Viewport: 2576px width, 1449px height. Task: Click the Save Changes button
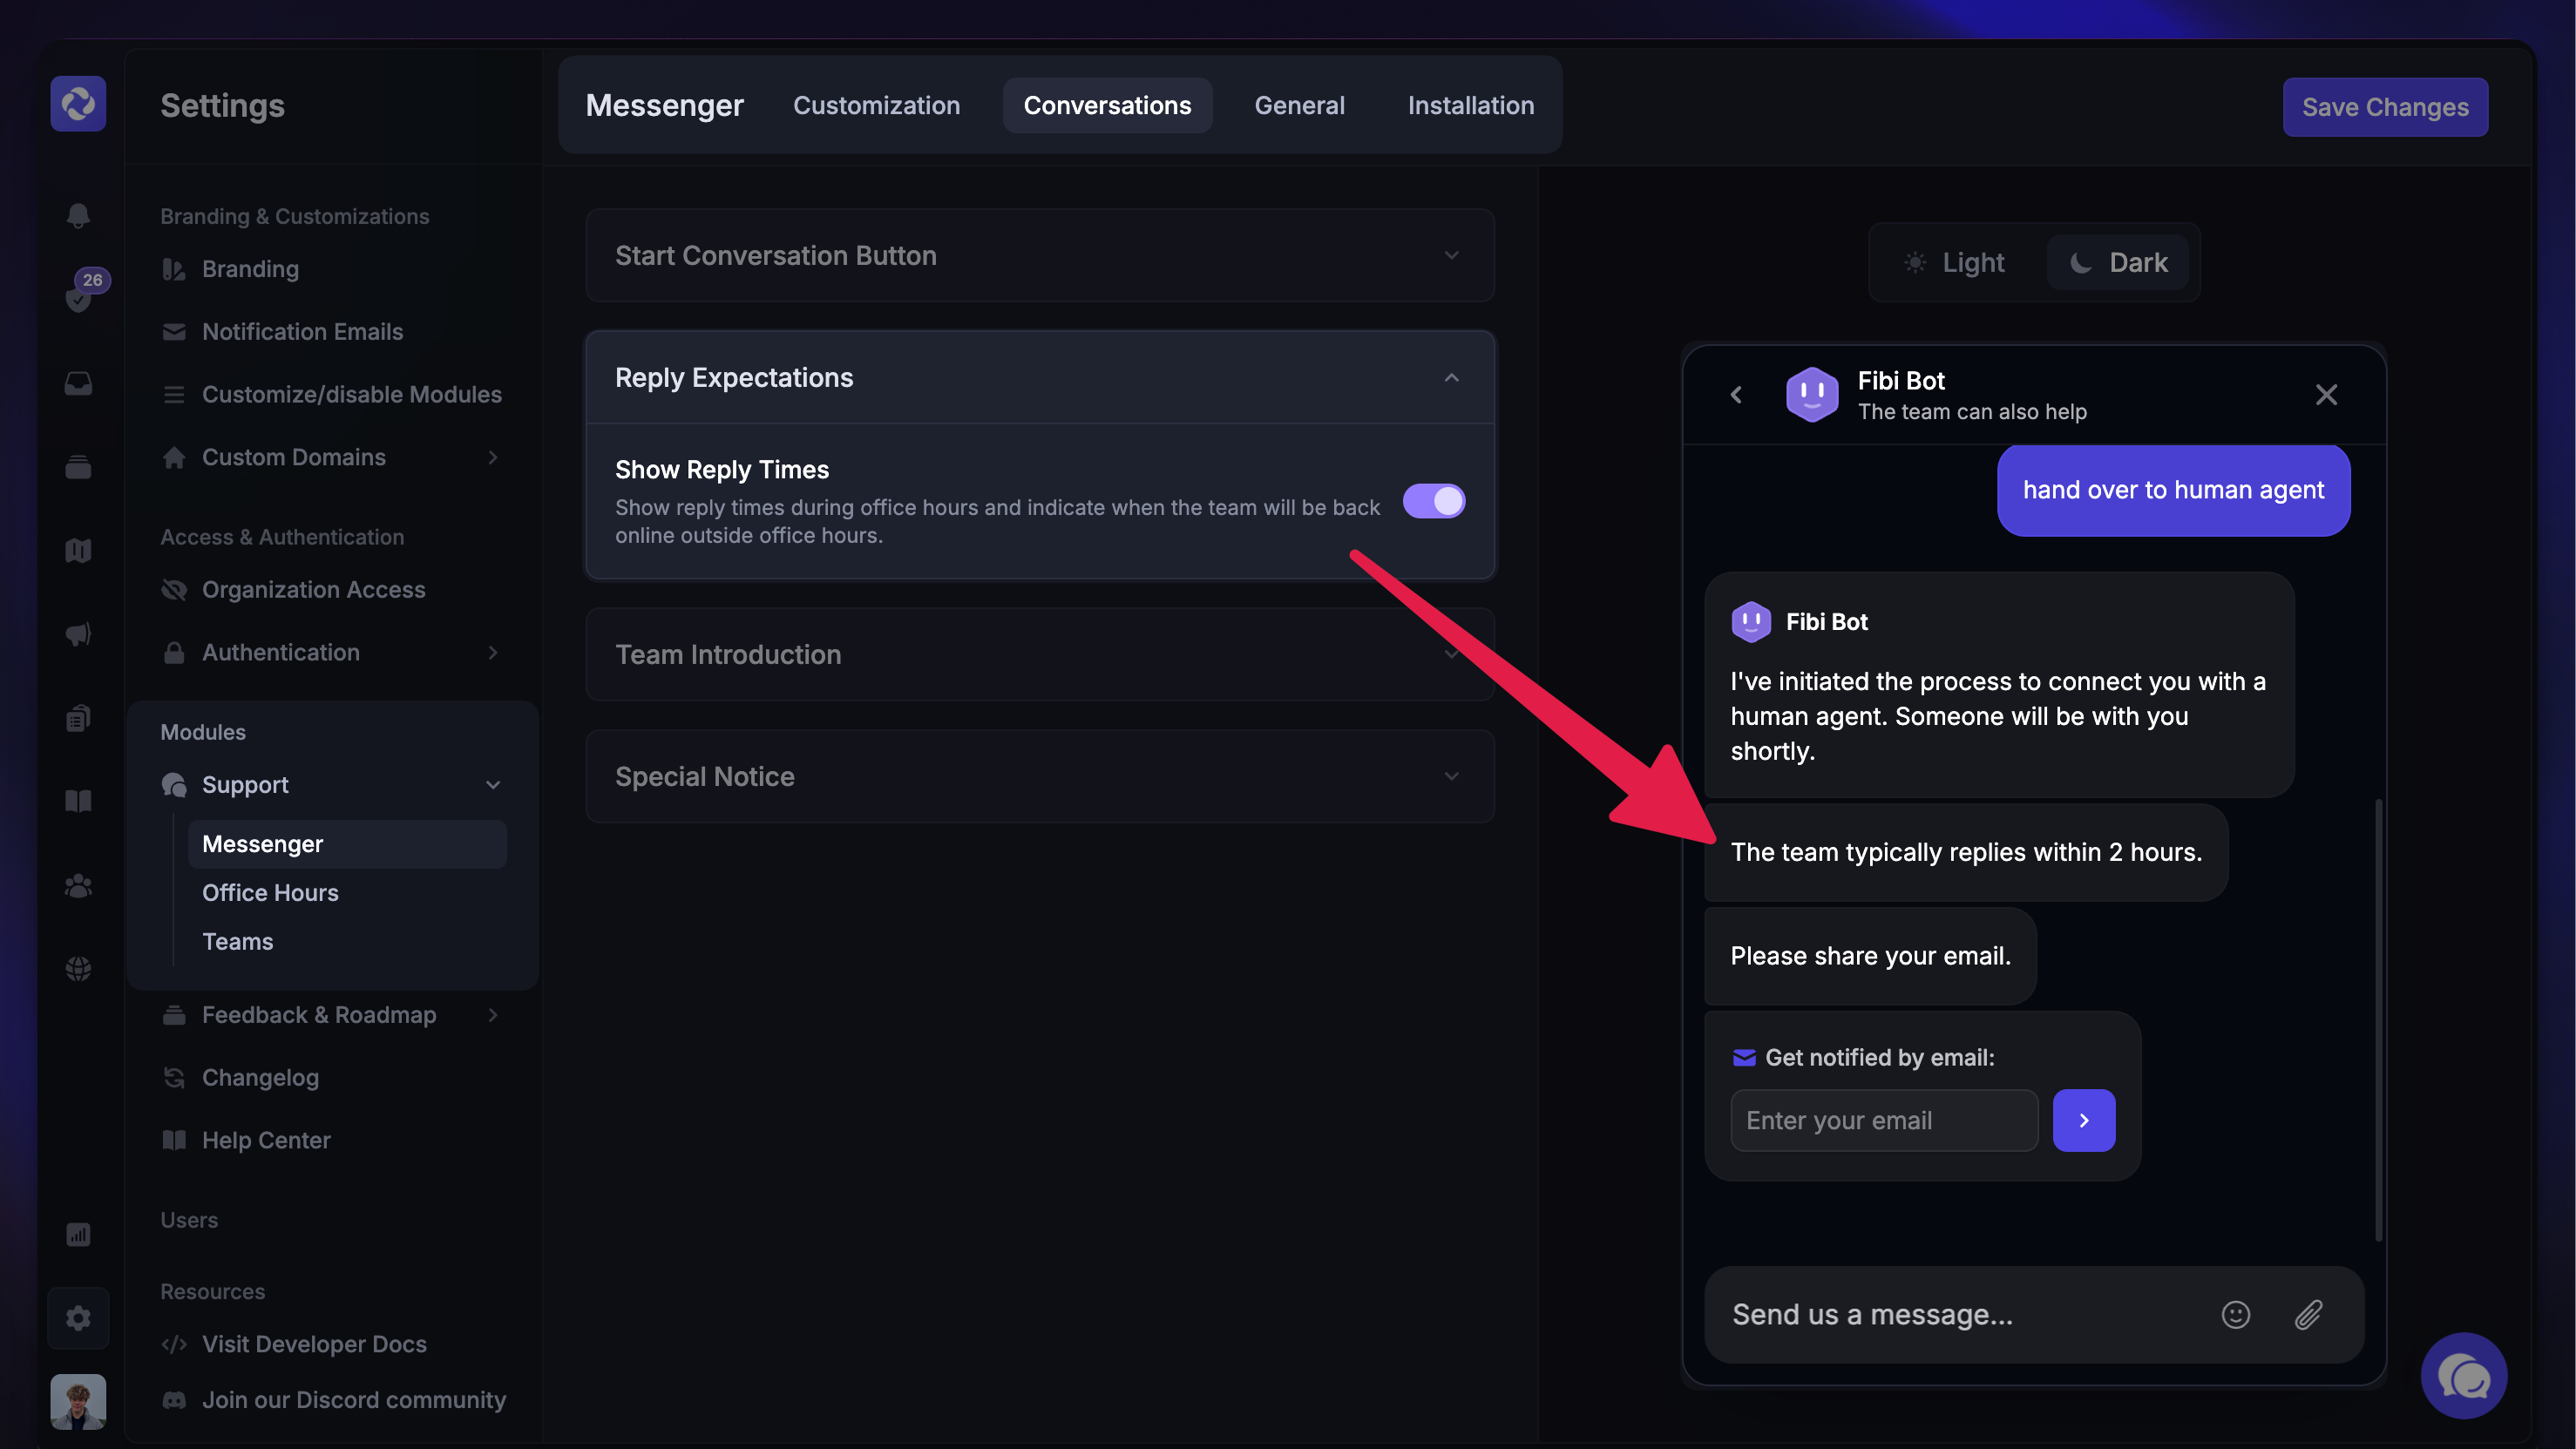point(2384,107)
